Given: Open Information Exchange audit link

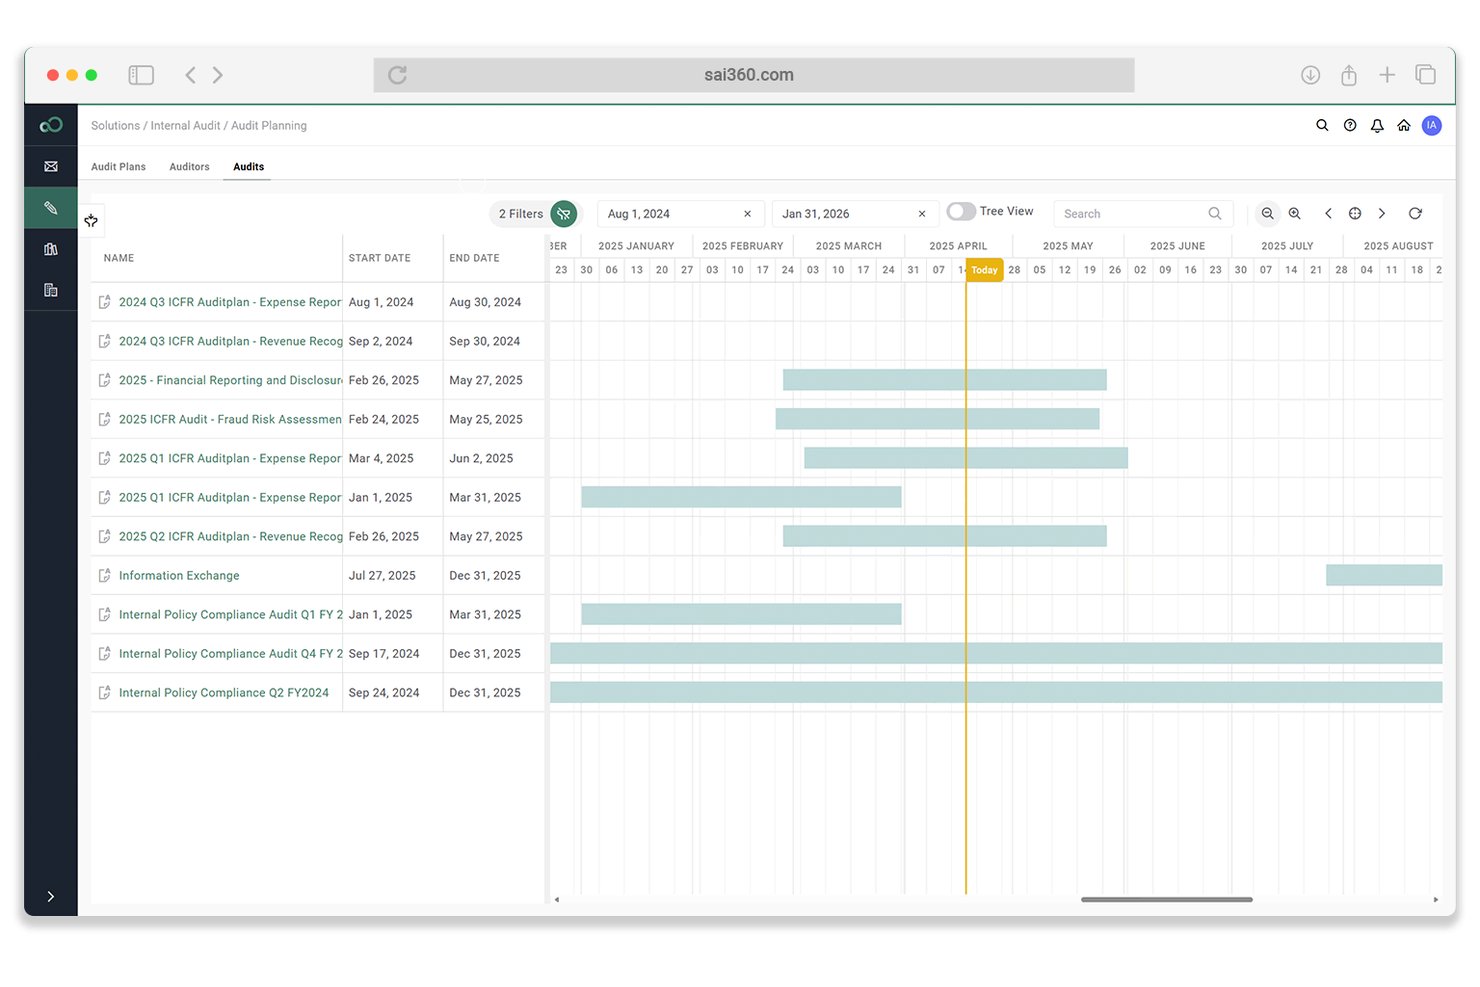Looking at the screenshot, I should pyautogui.click(x=179, y=576).
